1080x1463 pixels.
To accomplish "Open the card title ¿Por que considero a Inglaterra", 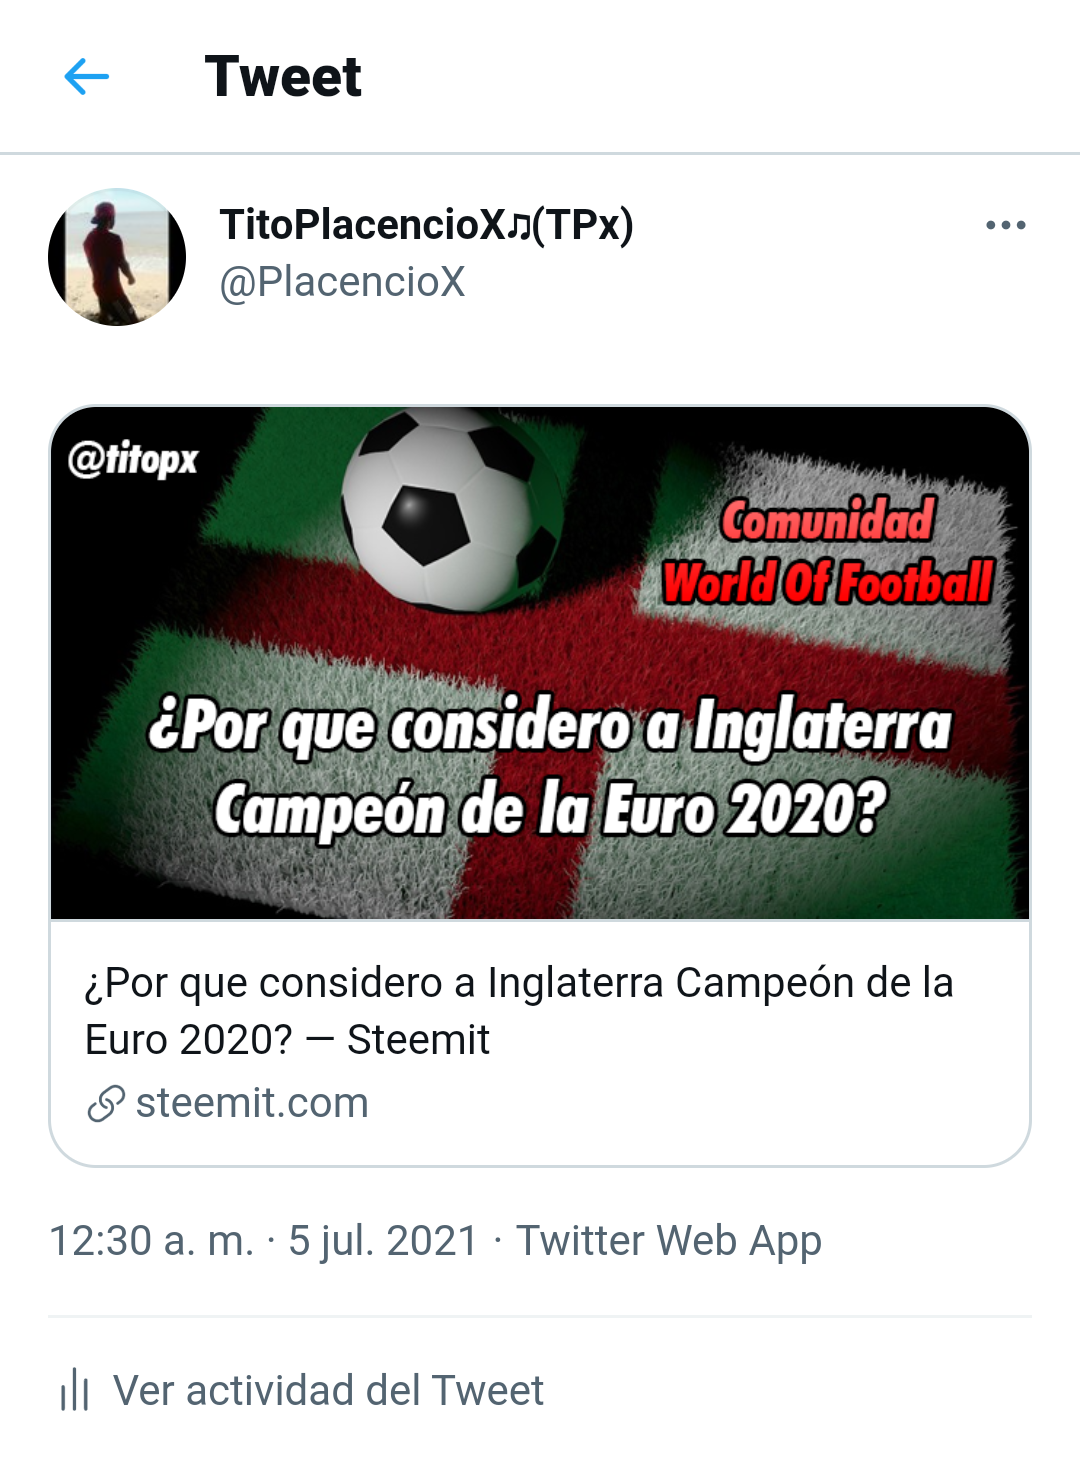I will 519,983.
